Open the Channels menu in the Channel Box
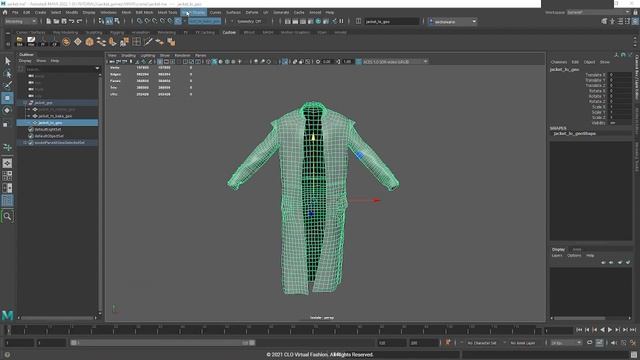This screenshot has height=360, width=640. (x=559, y=62)
